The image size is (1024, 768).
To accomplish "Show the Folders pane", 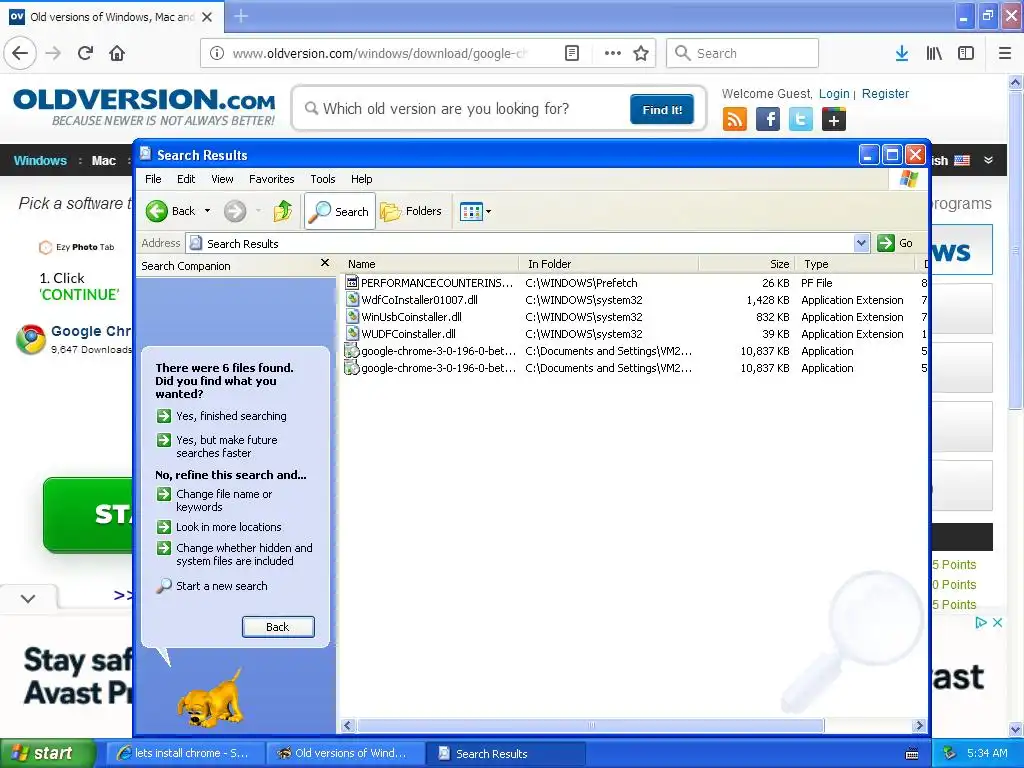I will coord(411,211).
